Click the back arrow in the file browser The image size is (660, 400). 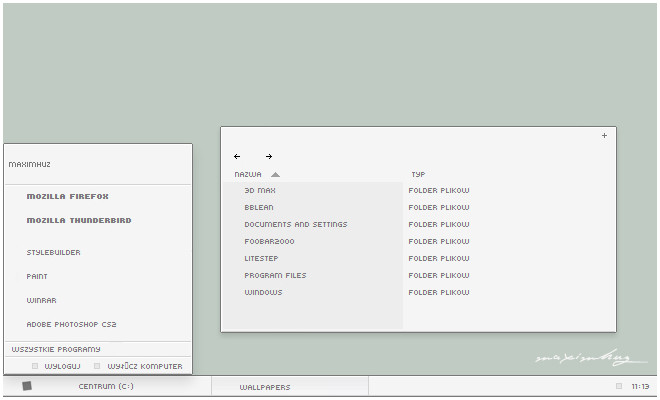coord(237,156)
